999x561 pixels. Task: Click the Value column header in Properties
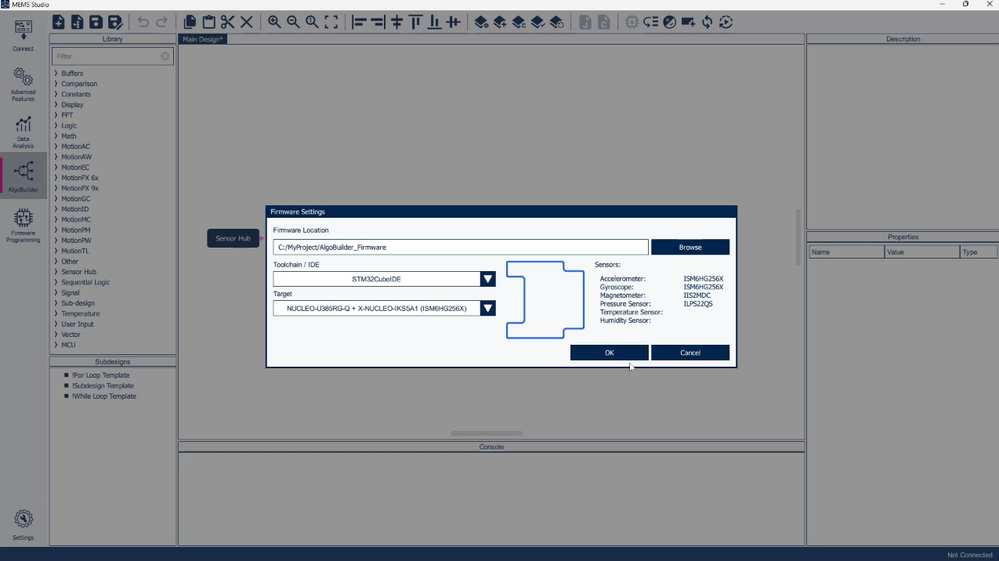pos(922,252)
